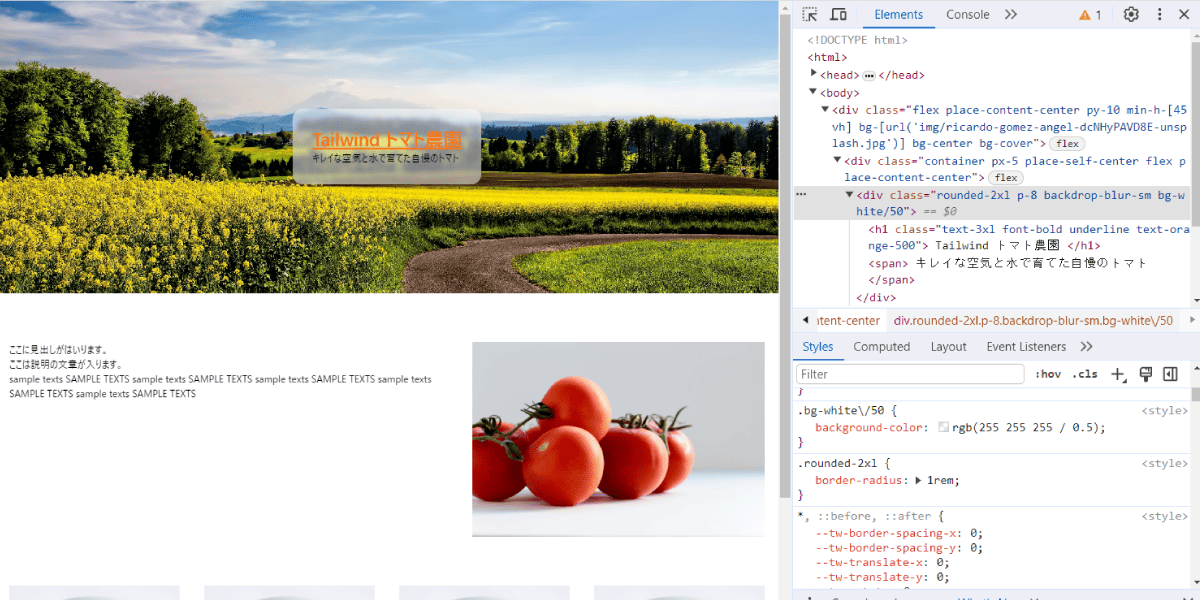Expand the head element node
This screenshot has width=1200, height=600.
click(x=814, y=74)
